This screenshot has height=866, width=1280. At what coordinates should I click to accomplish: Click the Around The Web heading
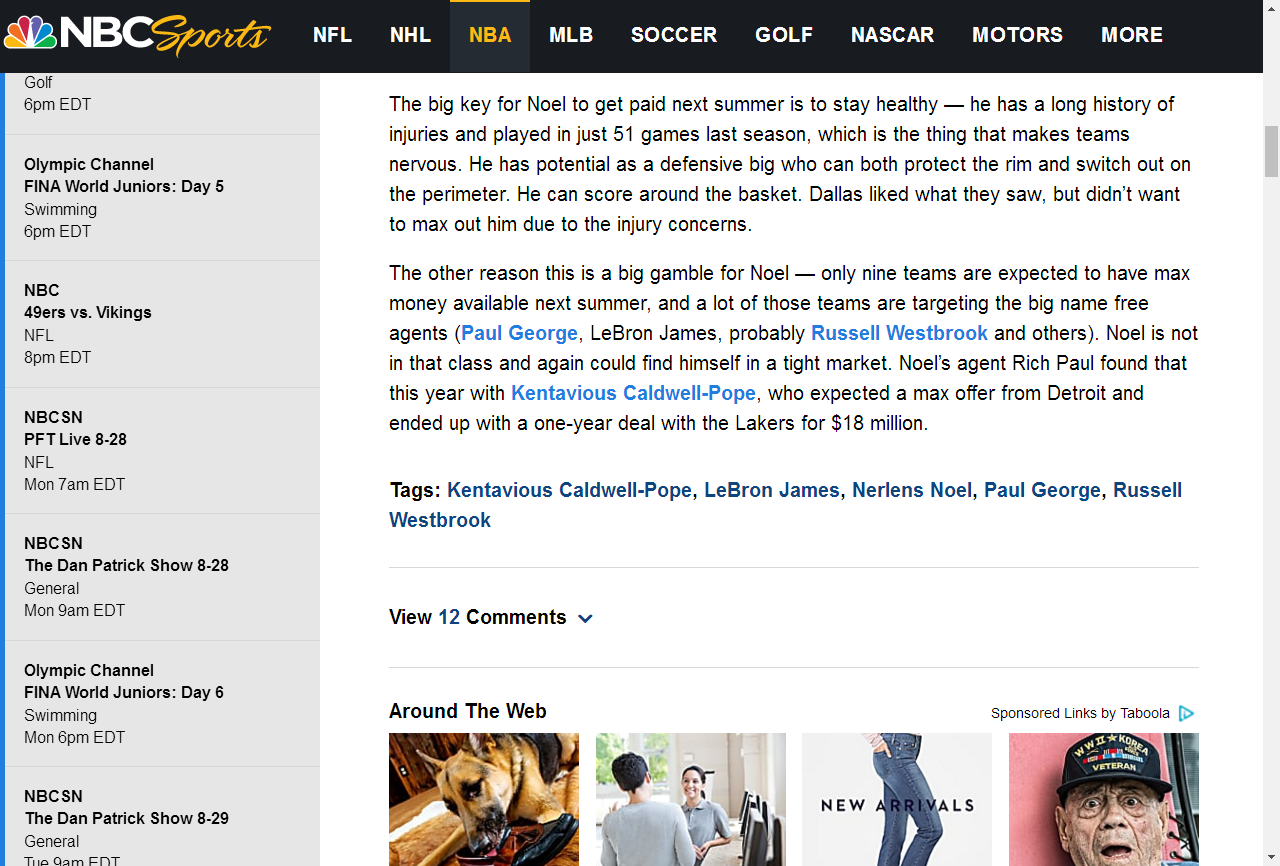(x=468, y=711)
